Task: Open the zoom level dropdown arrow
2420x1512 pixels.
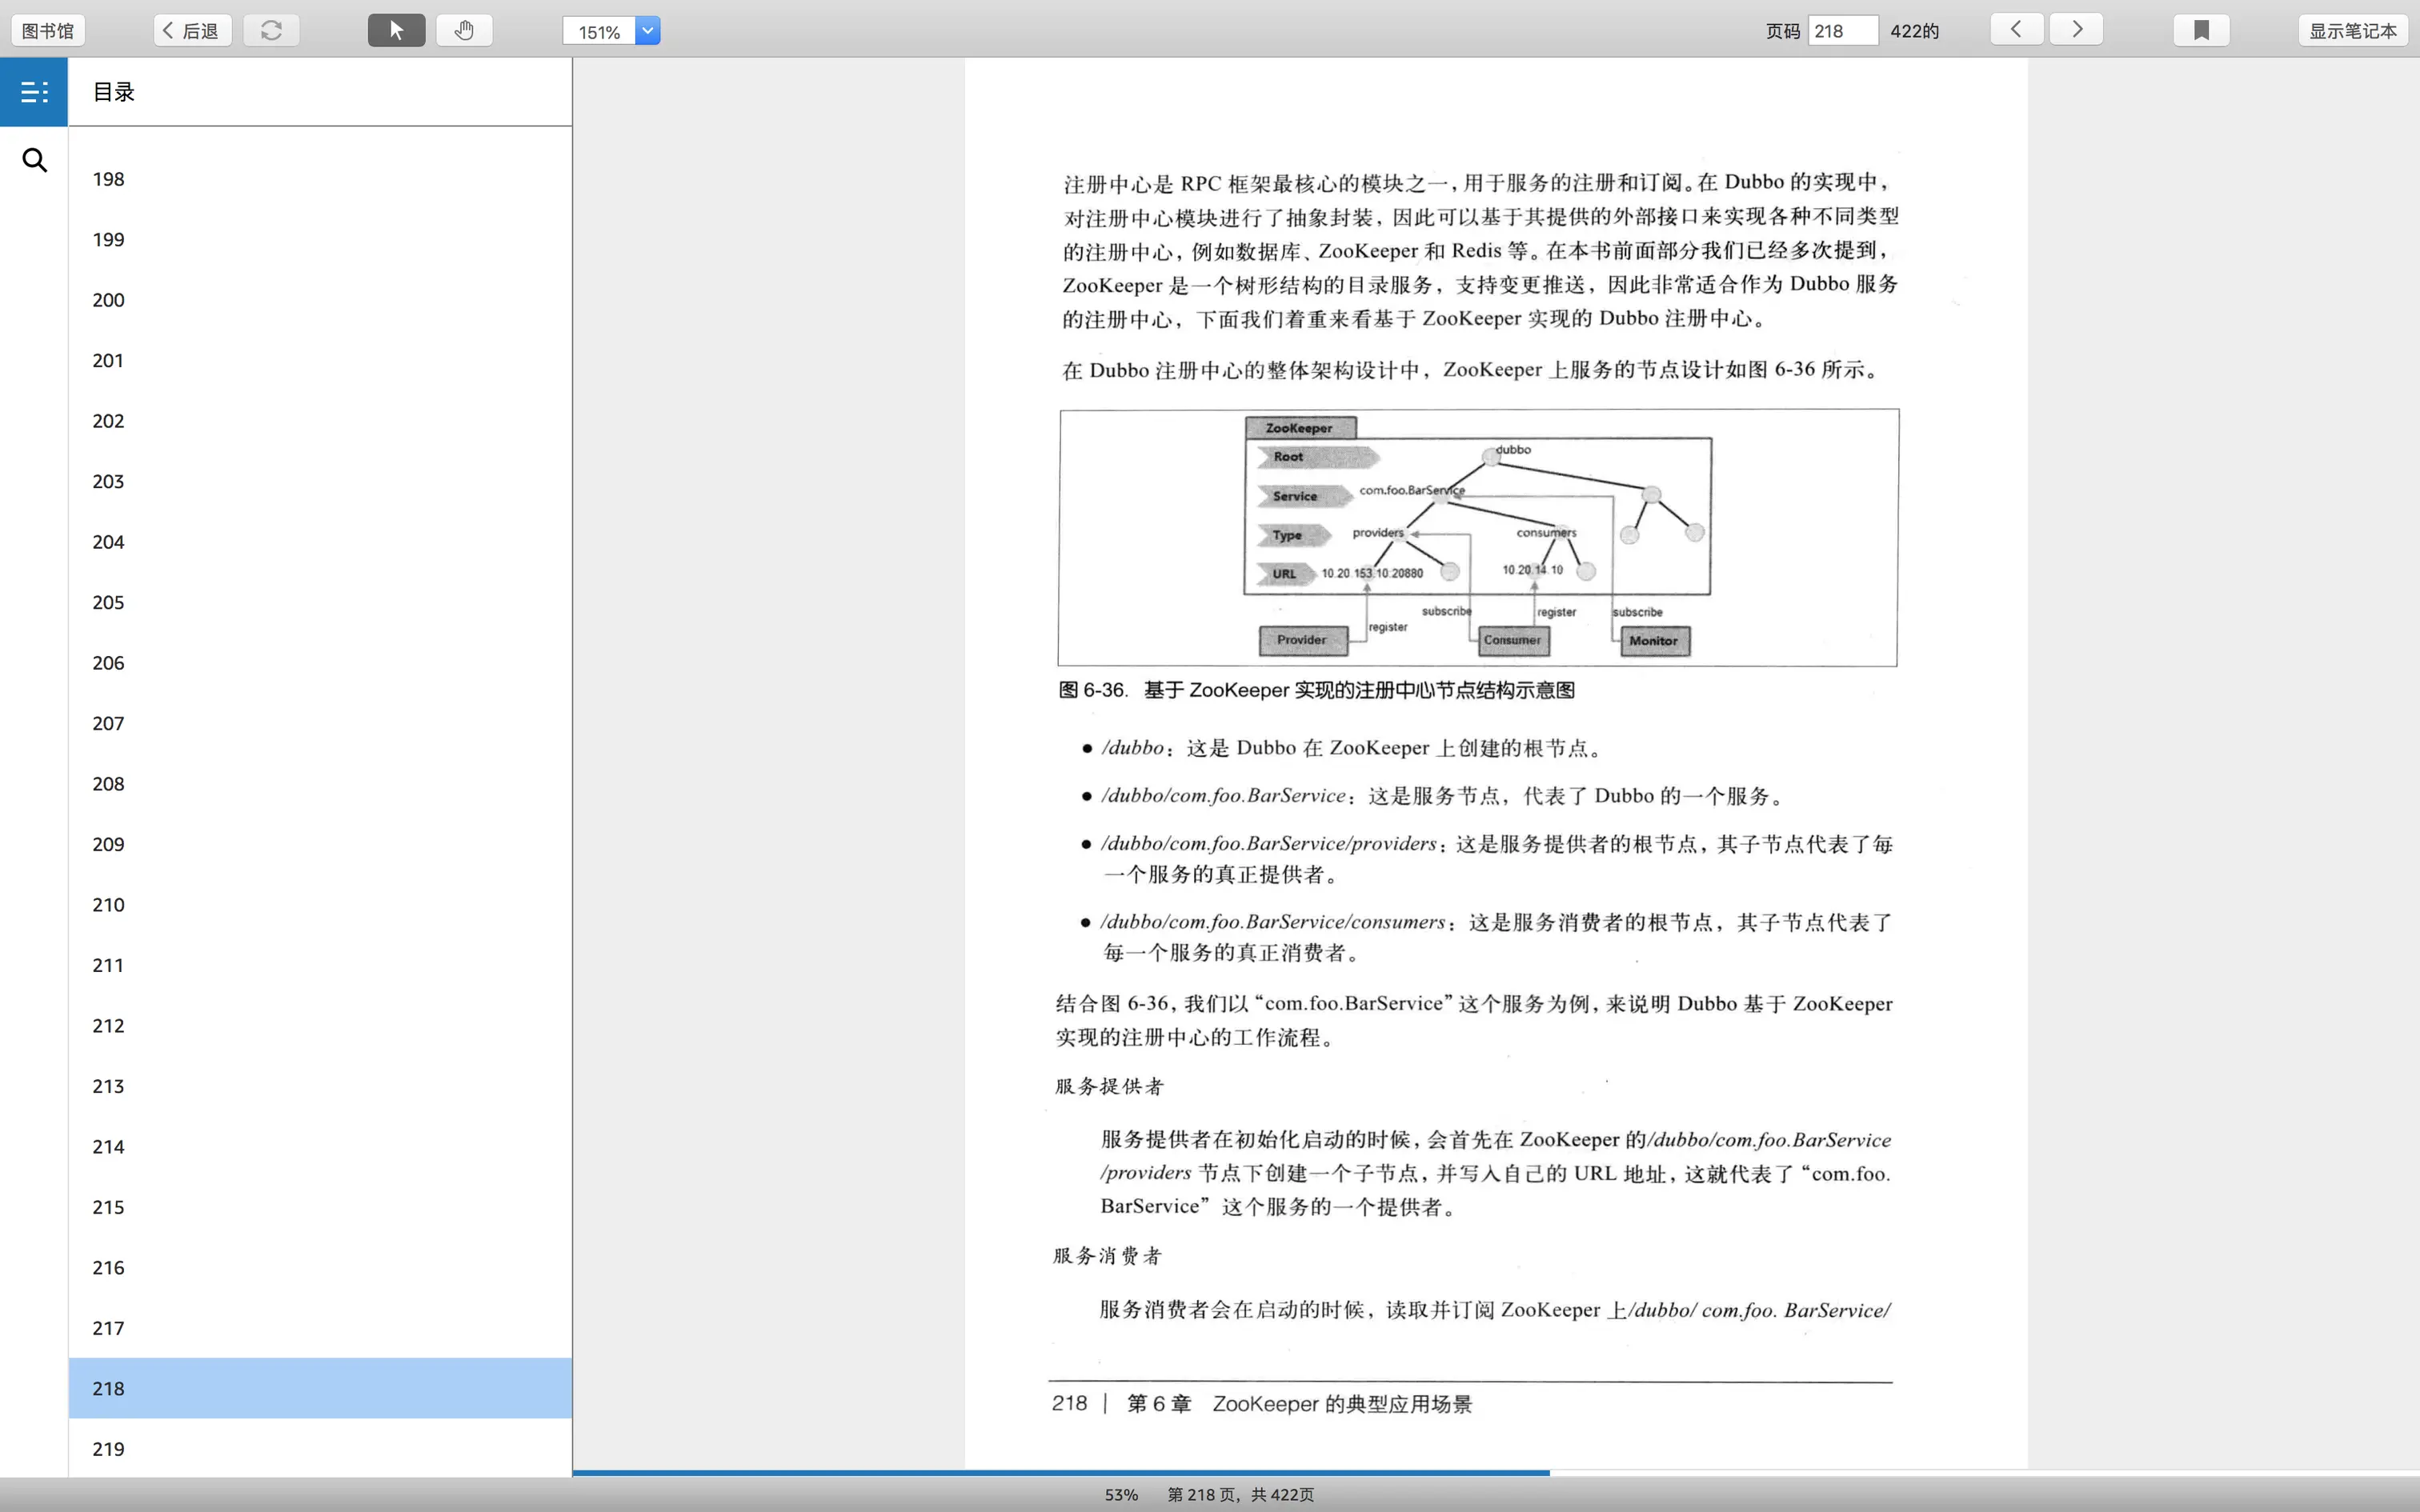Action: [x=648, y=31]
